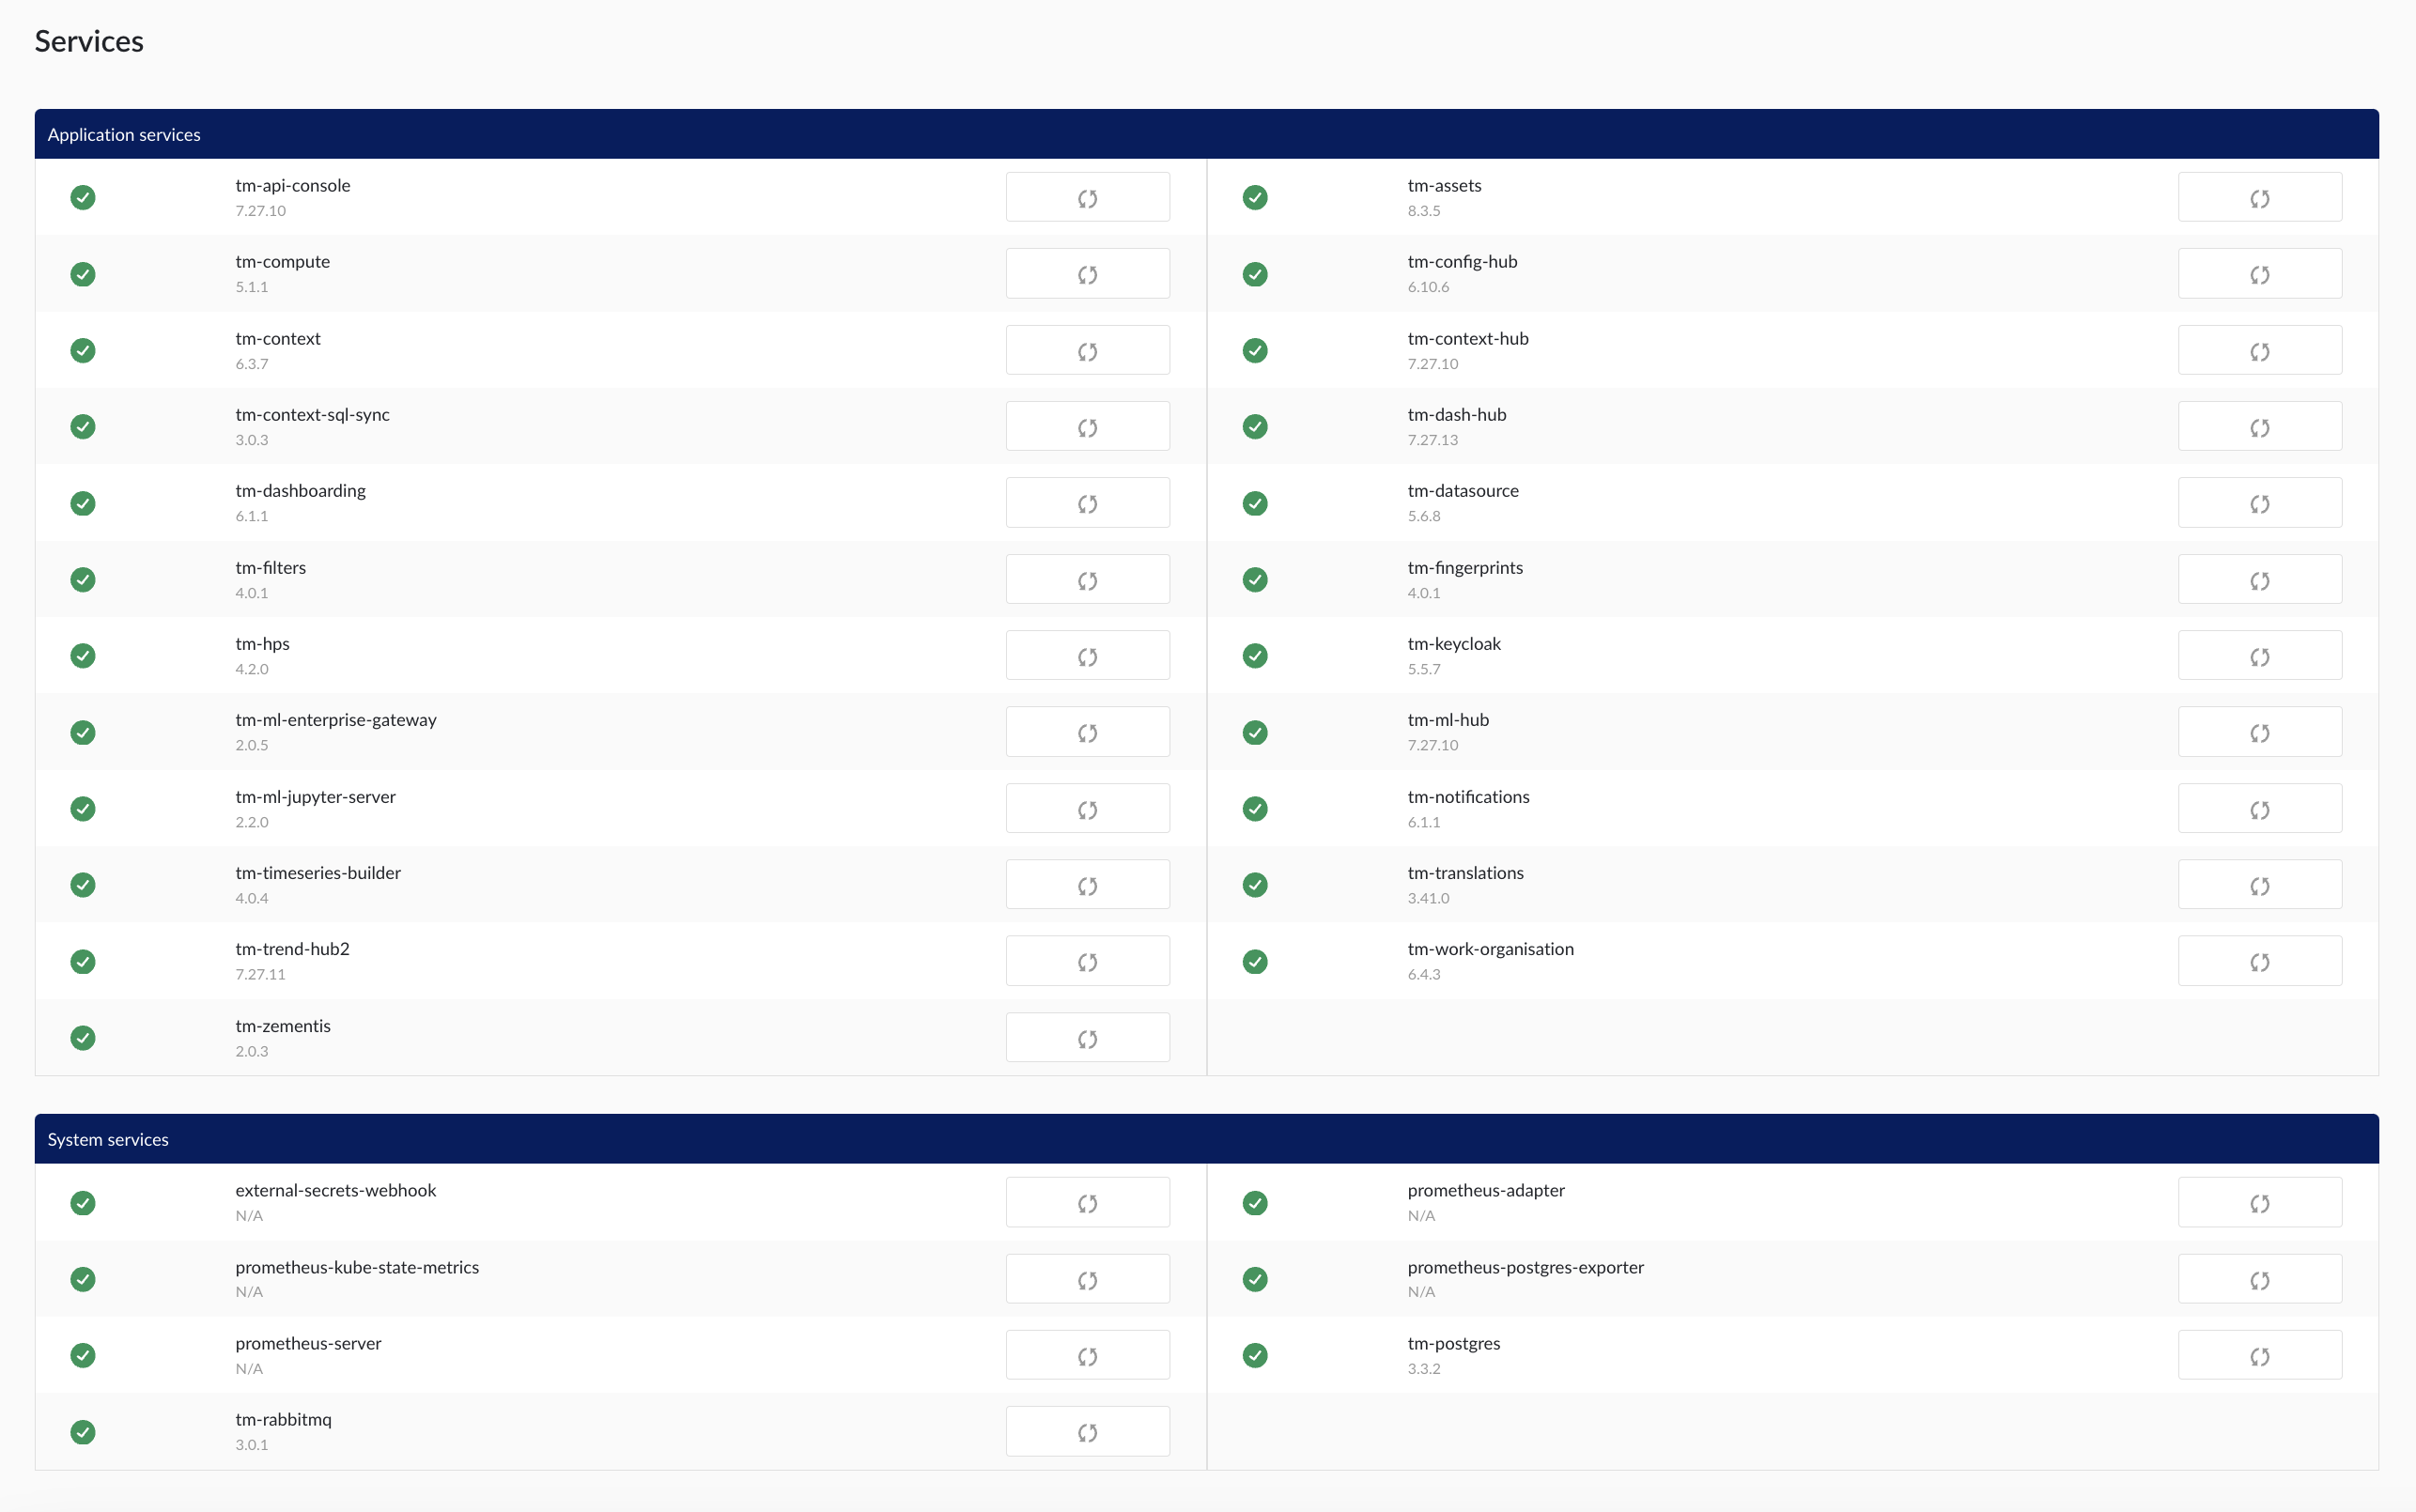Restart the tm-ml-hub service
Screen dimensions: 2416x1512
pyautogui.click(x=2259, y=731)
